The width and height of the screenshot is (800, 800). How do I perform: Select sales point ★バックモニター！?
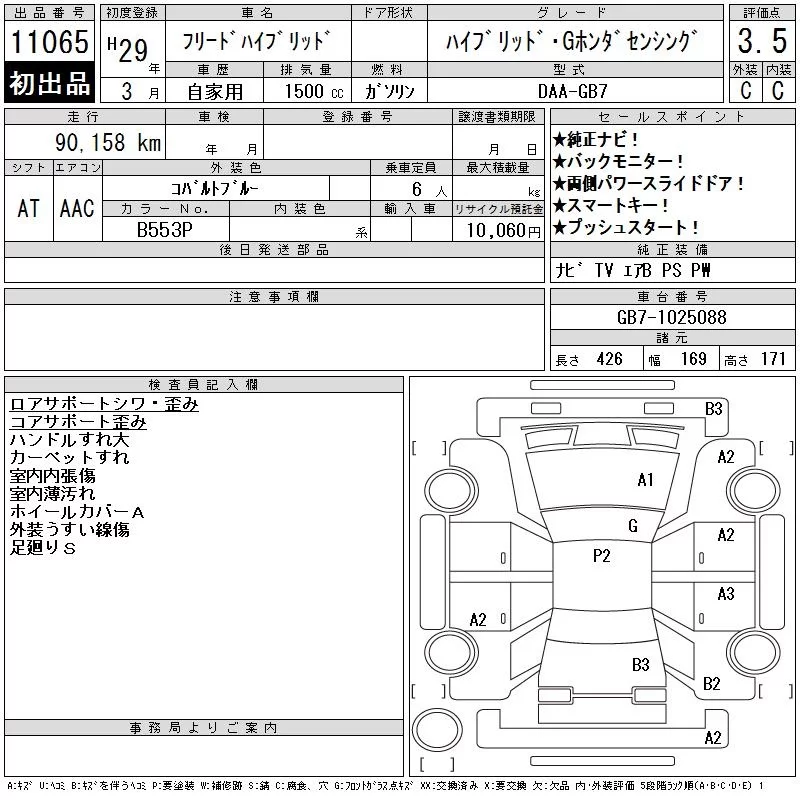(x=618, y=161)
